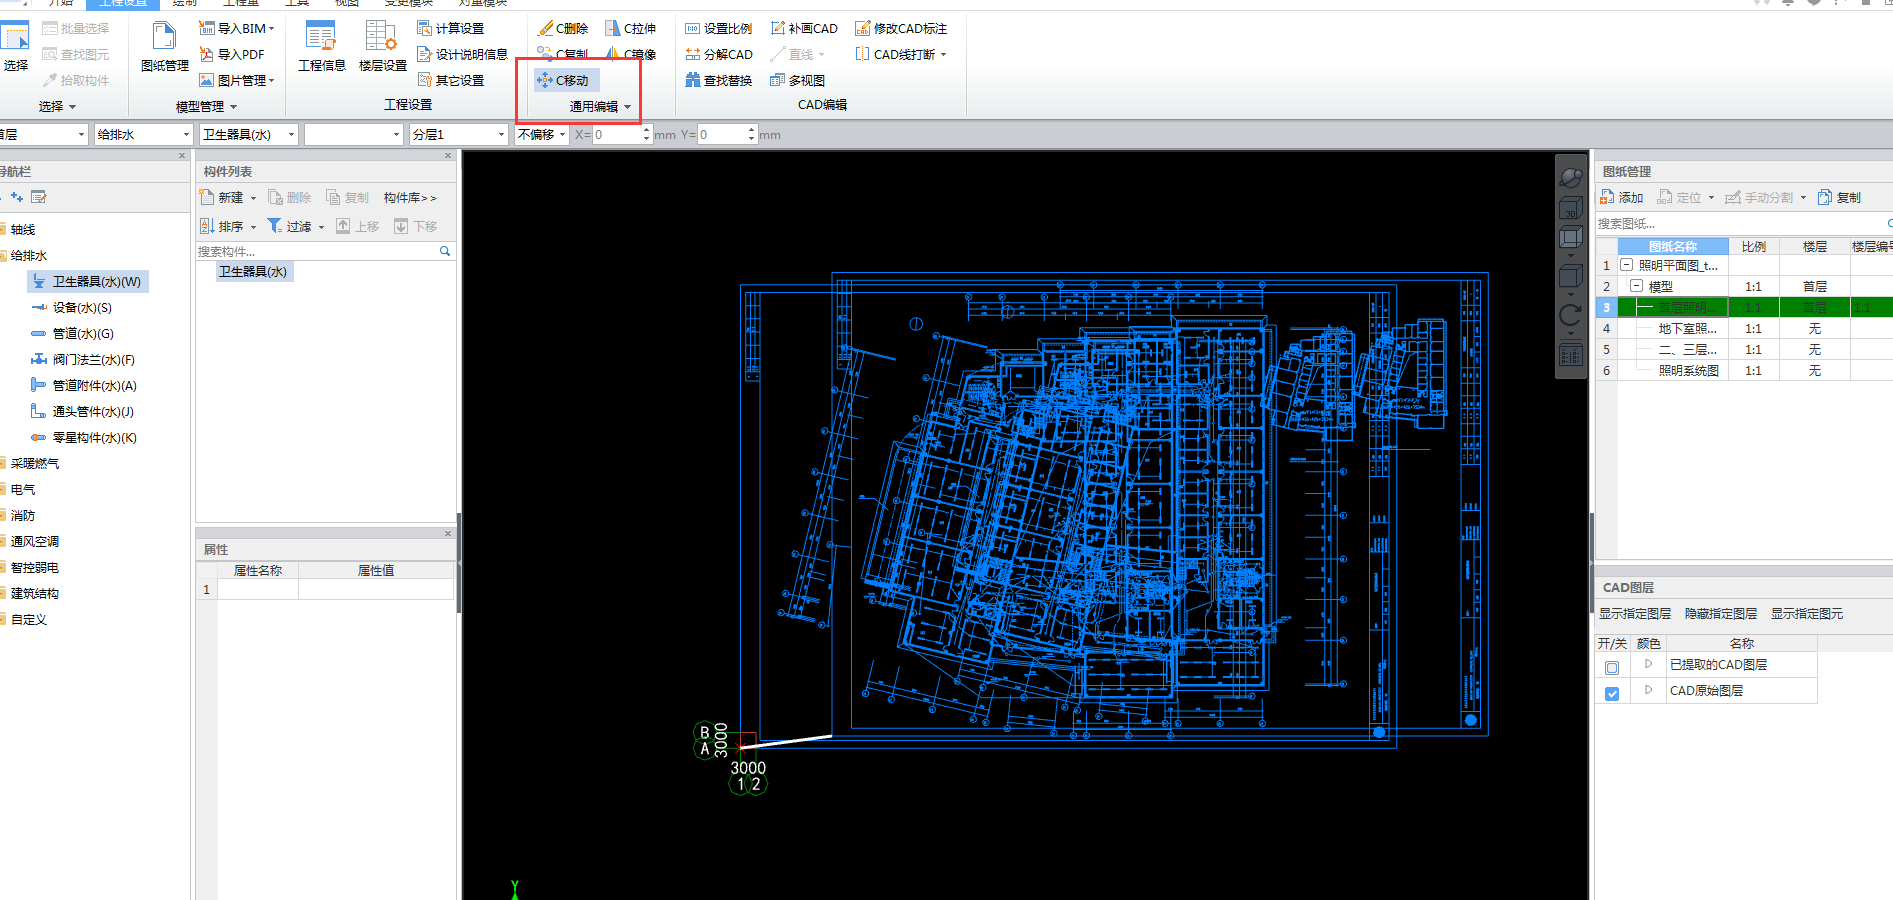1893x900 pixels.
Task: Click 构件库>> button
Action: click(410, 198)
